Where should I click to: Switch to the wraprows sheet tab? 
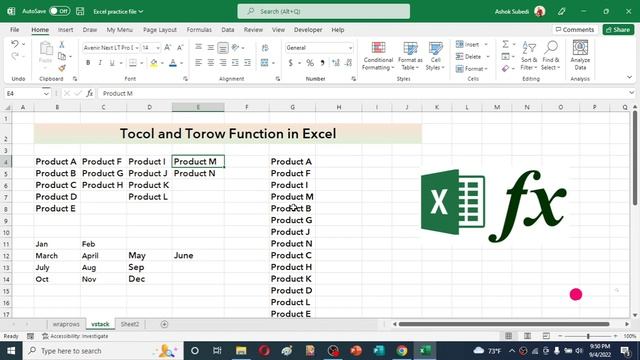click(66, 324)
